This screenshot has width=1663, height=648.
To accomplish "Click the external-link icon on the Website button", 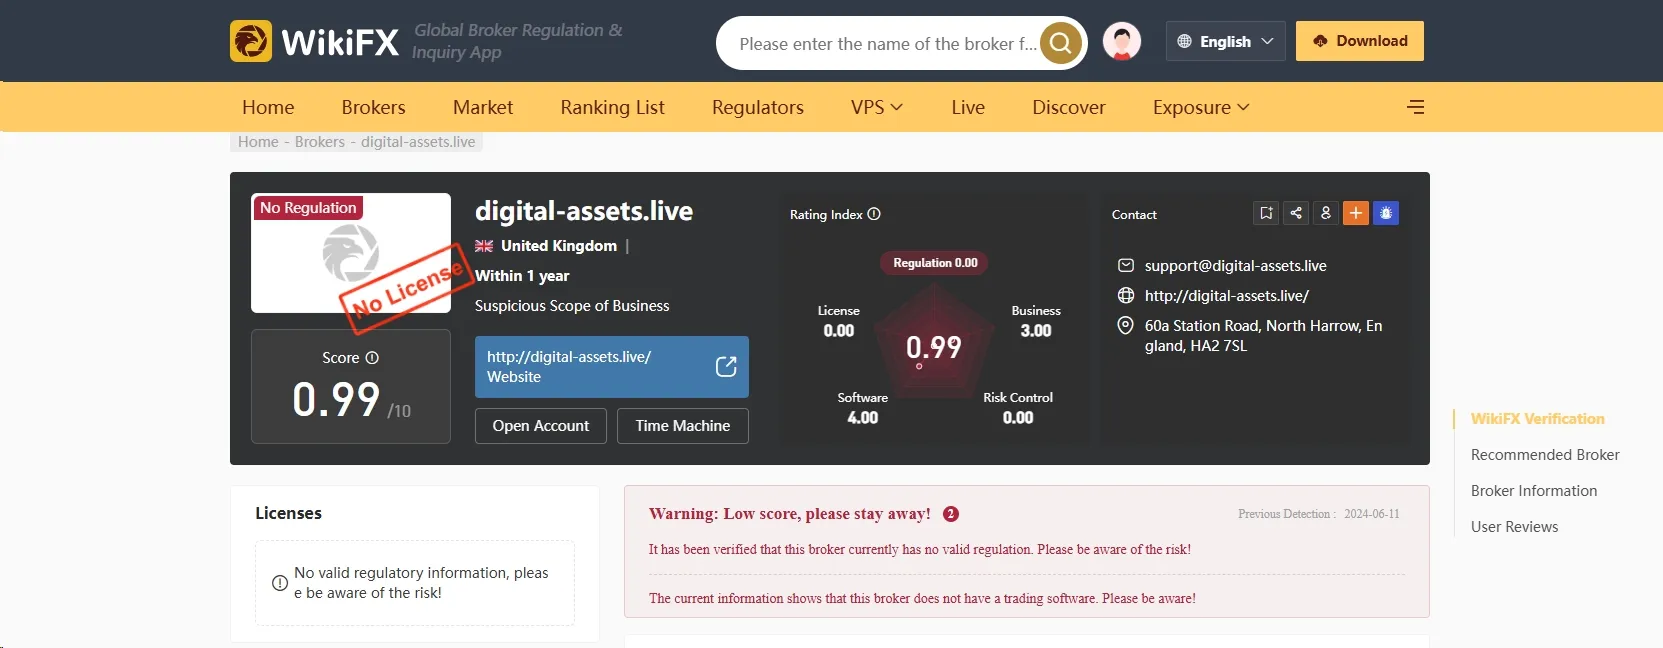I will pos(726,367).
